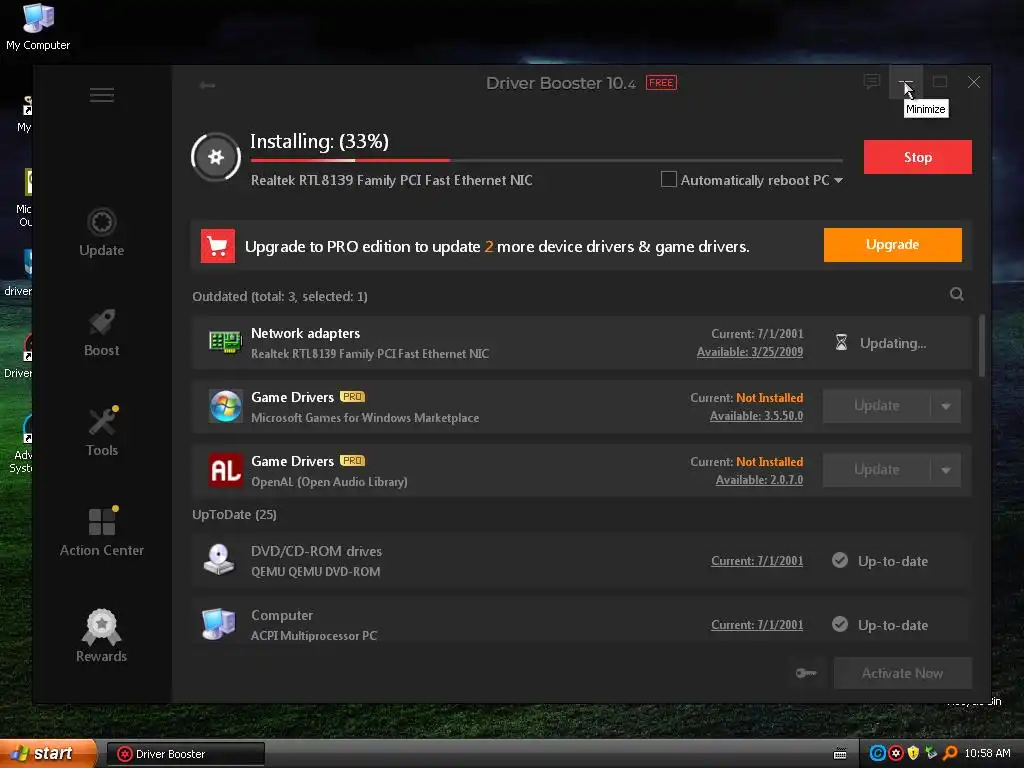Enable Automatically reboot PC checkbox

point(669,179)
